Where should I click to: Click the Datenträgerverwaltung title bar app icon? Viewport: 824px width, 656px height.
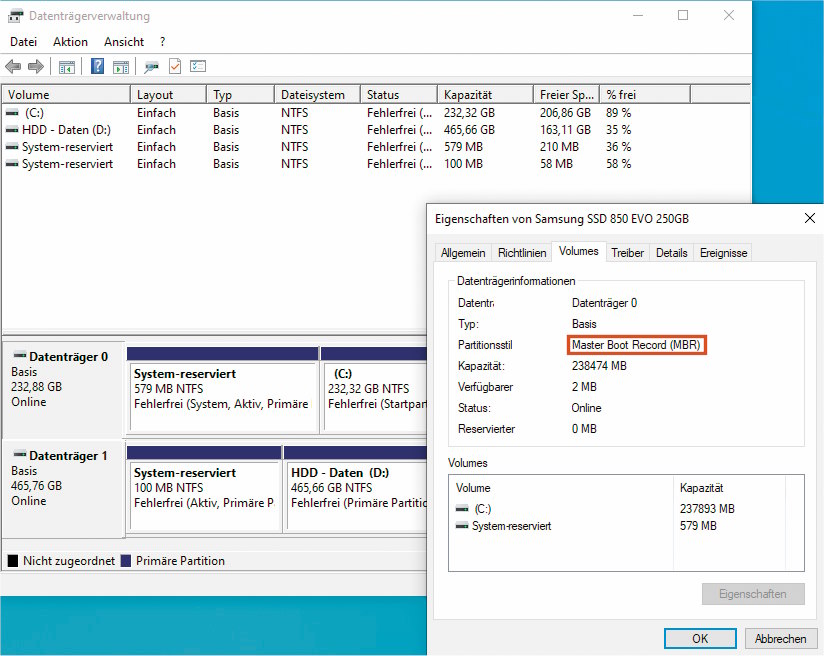pyautogui.click(x=15, y=16)
